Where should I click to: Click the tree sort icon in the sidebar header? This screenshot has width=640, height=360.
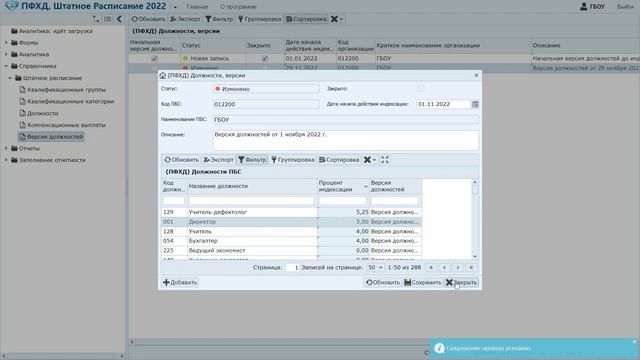(x=96, y=19)
